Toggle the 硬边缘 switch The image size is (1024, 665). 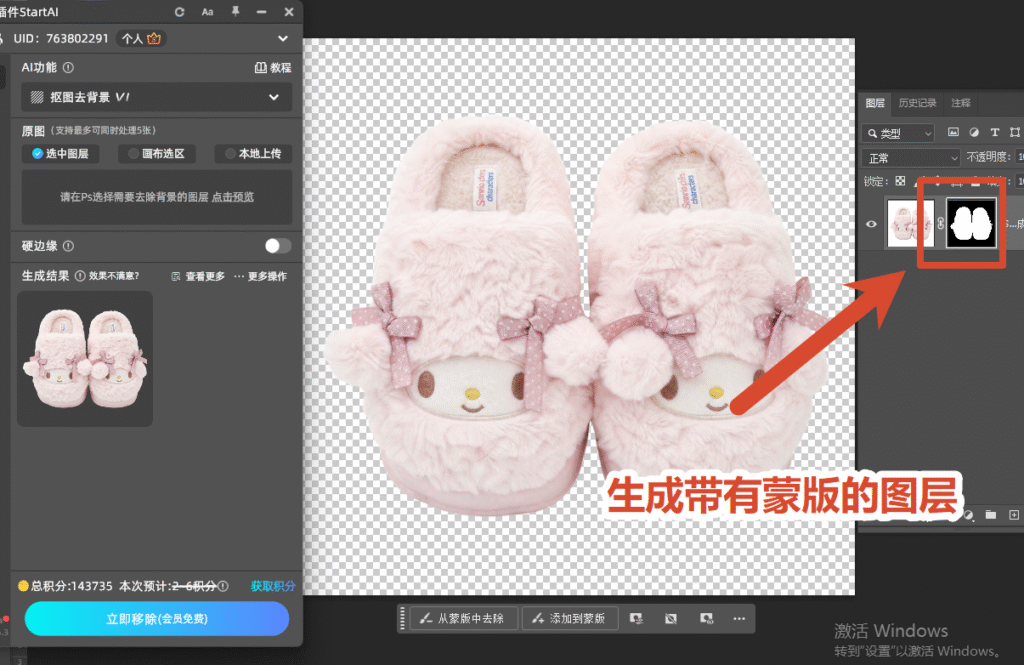point(278,246)
